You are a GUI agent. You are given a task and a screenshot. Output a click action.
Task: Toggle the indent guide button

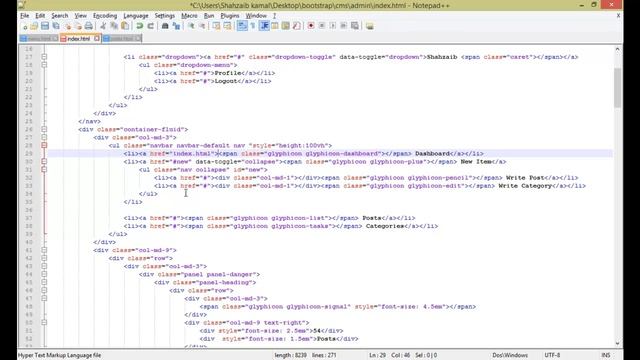(264, 26)
